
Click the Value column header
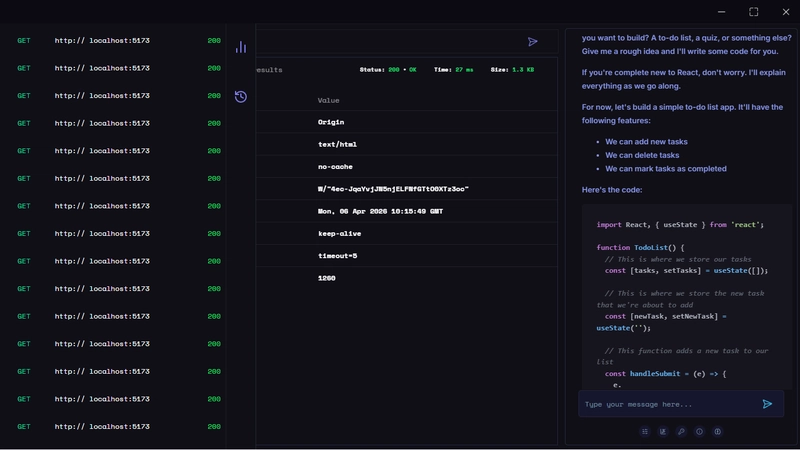329,100
